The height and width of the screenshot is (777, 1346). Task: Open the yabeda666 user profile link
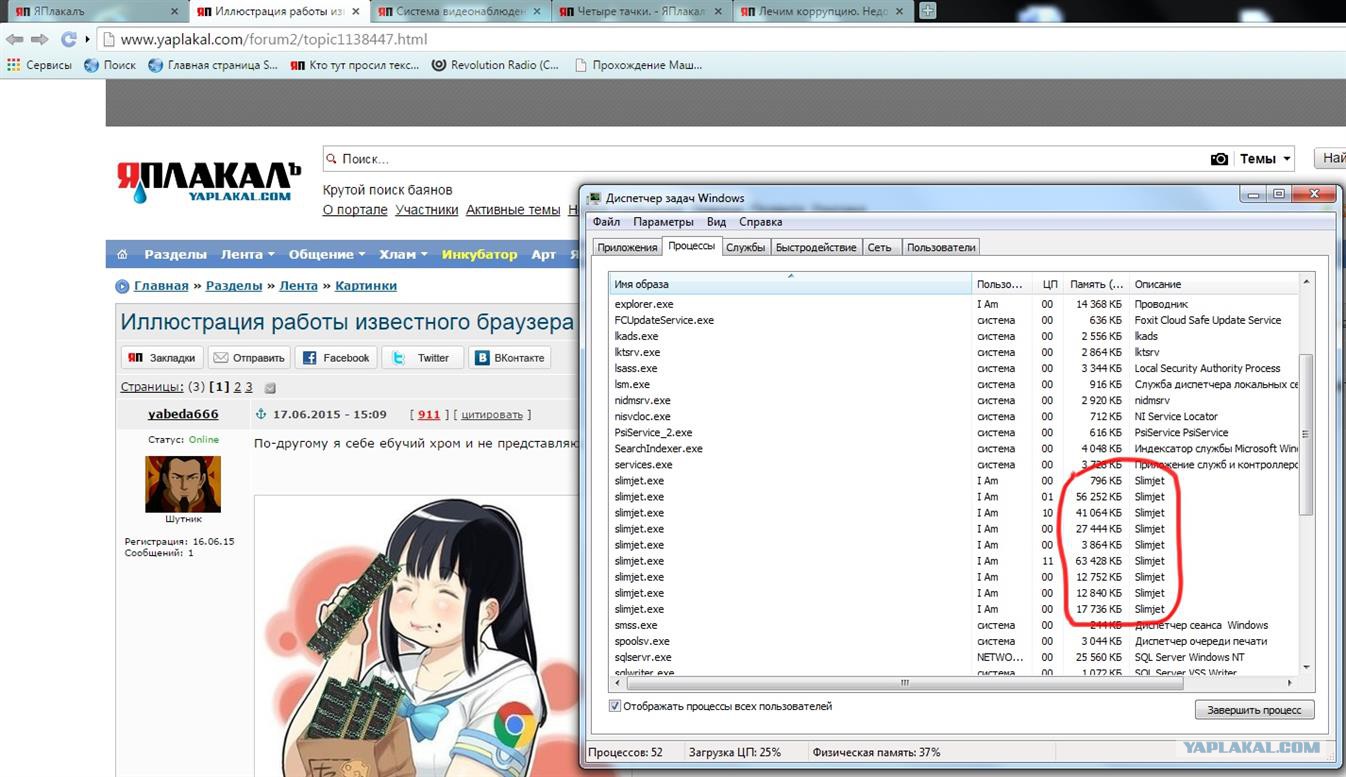[x=183, y=414]
